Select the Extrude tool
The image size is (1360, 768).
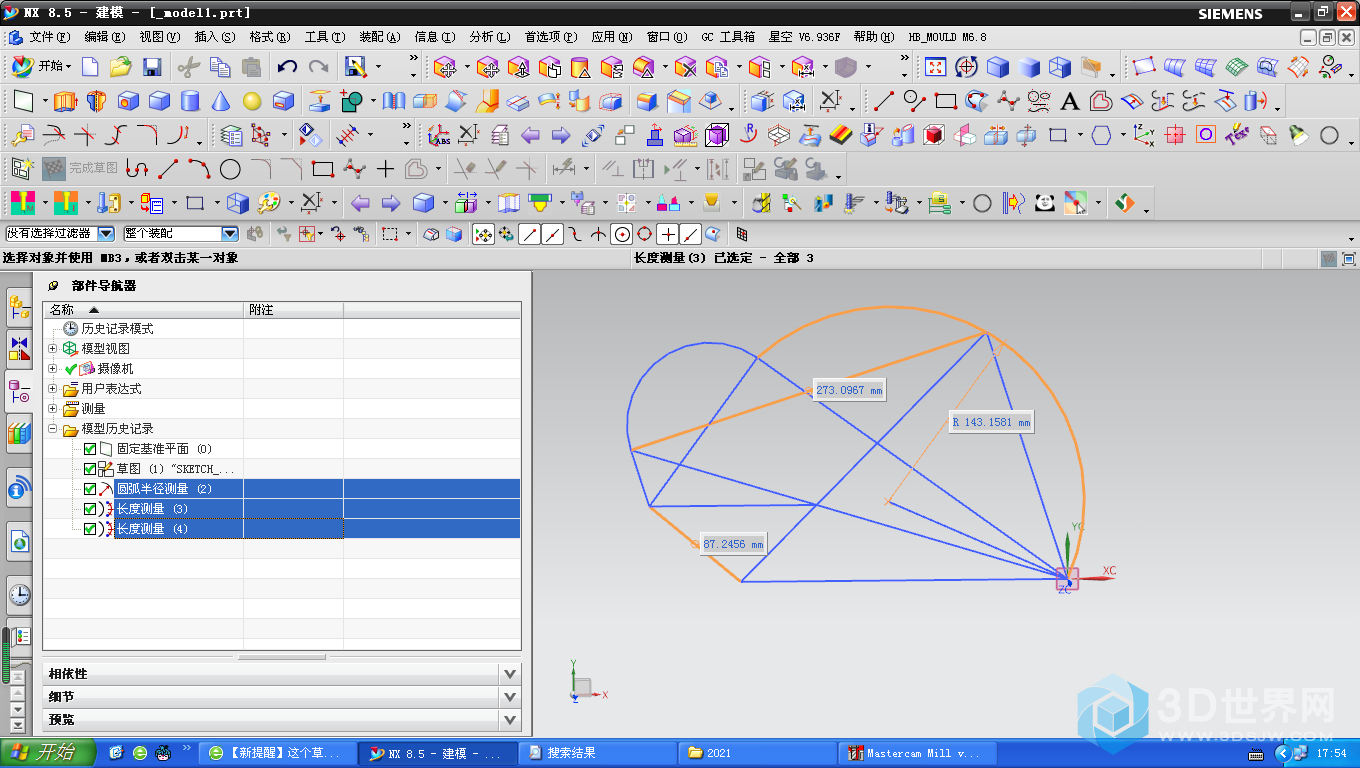(x=65, y=101)
